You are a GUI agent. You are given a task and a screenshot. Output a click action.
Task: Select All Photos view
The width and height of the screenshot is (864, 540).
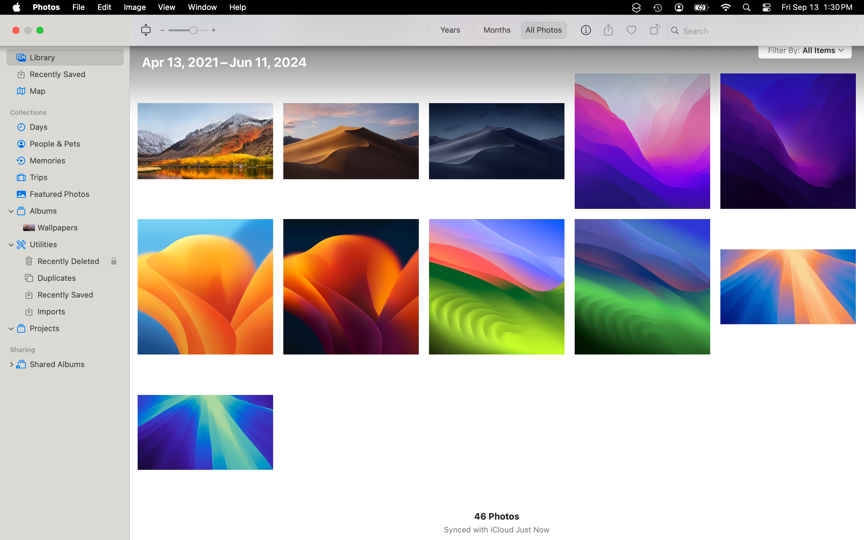pyautogui.click(x=544, y=30)
